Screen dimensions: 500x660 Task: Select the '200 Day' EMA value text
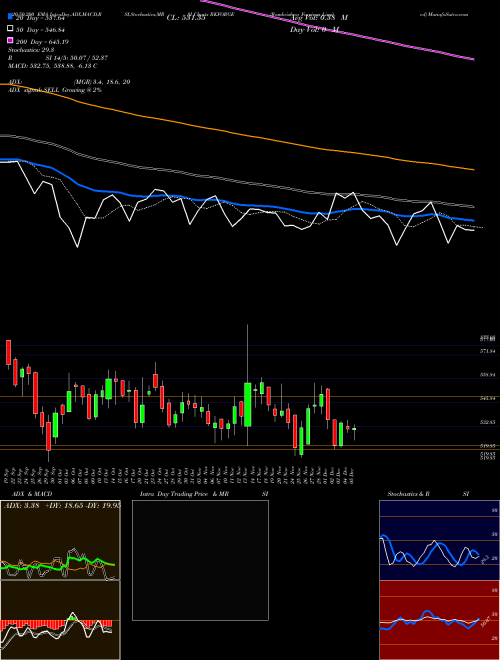coord(42,42)
